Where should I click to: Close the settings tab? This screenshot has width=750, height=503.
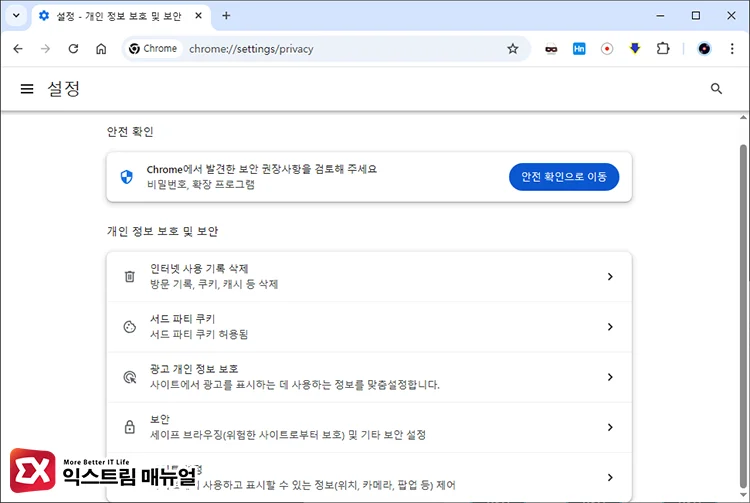pos(199,16)
